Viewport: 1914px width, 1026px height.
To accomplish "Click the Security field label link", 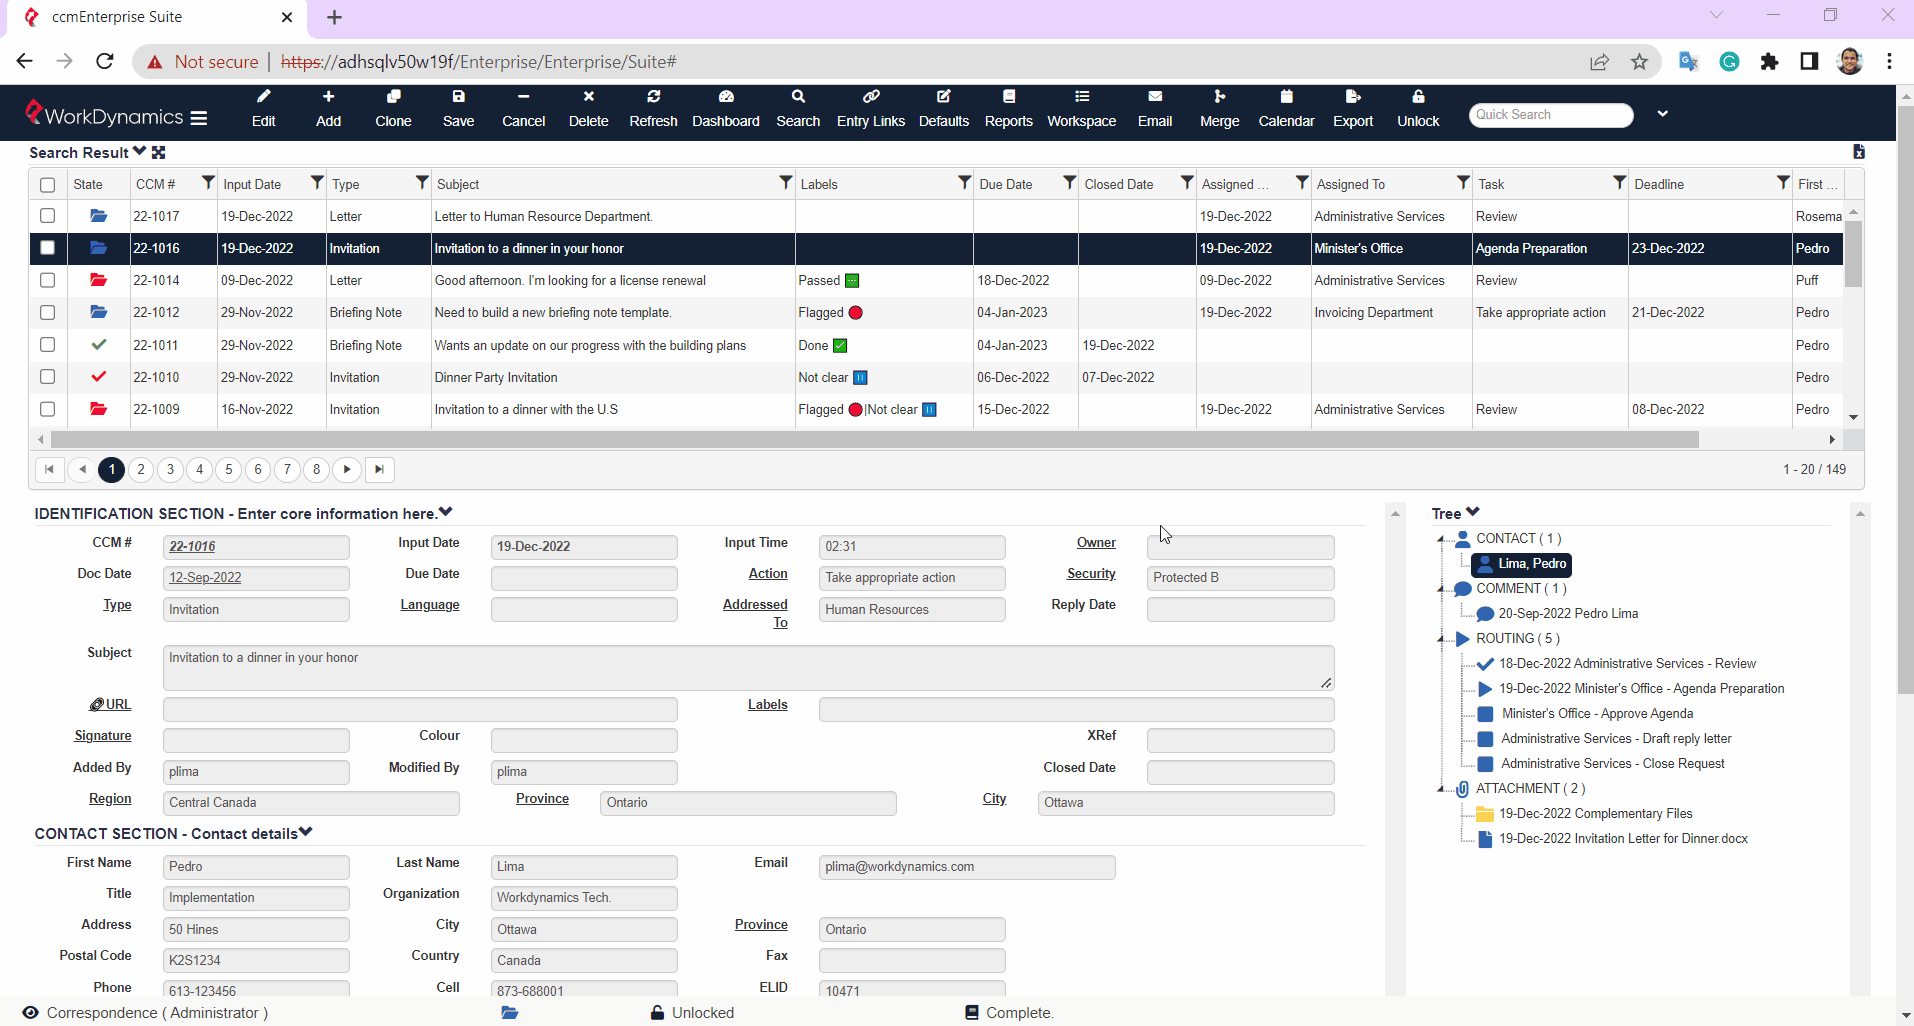I will tap(1091, 573).
